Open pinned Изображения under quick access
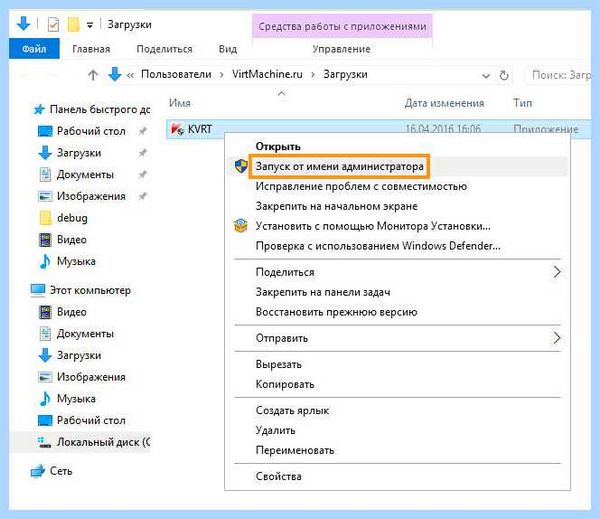The image size is (600, 519). (91, 196)
